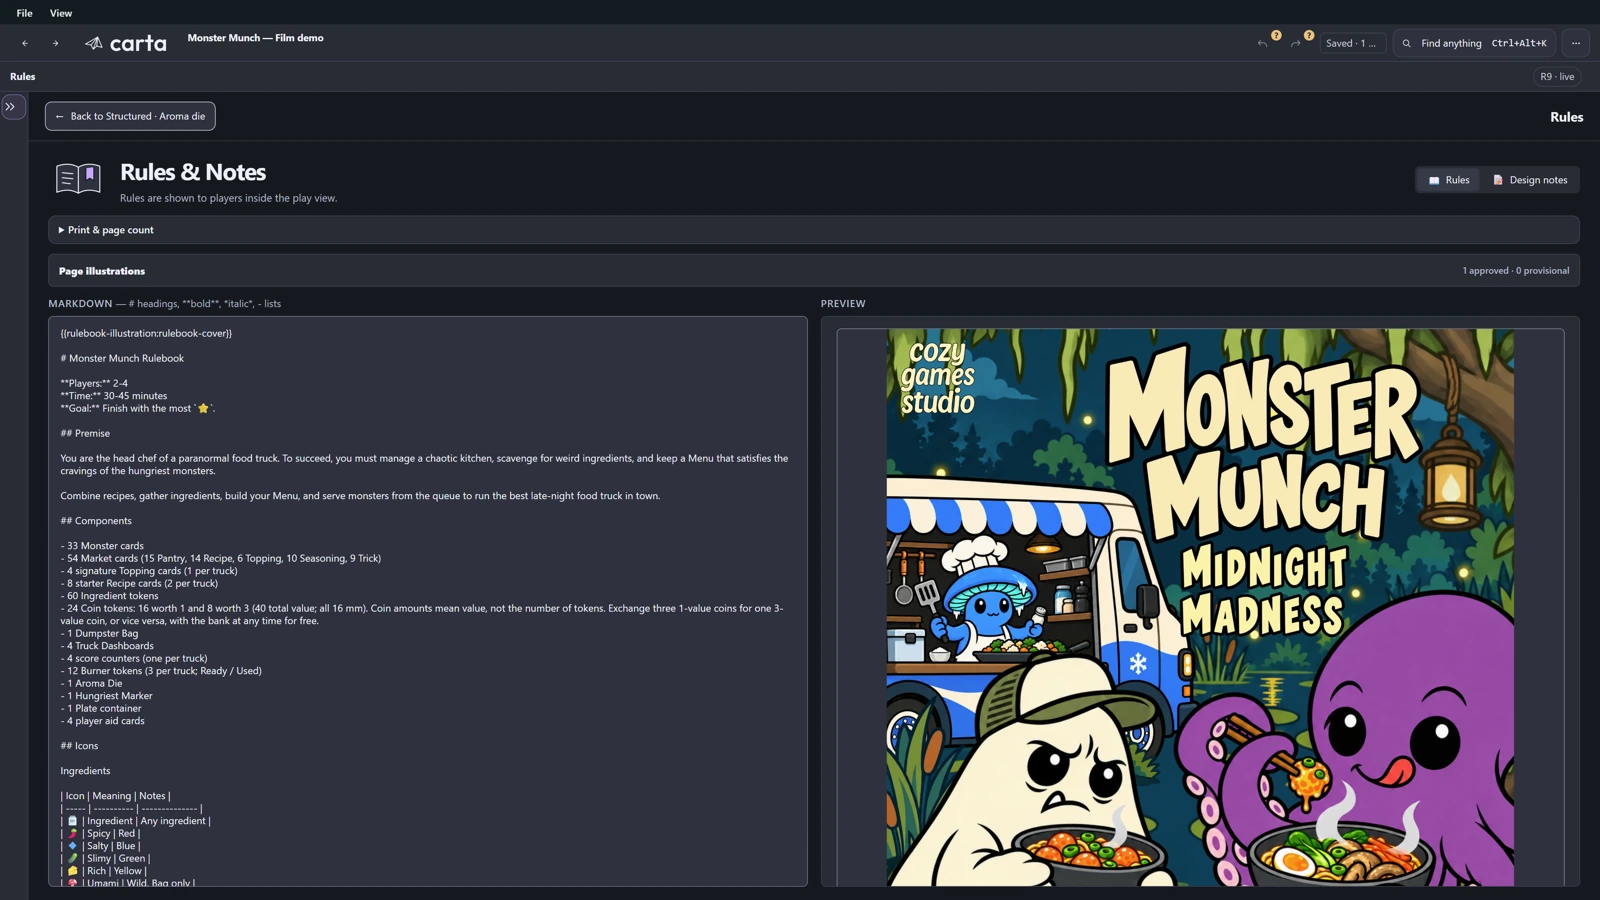The width and height of the screenshot is (1600, 900).
Task: Expand the collapsed left sidebar
Action: tap(12, 107)
